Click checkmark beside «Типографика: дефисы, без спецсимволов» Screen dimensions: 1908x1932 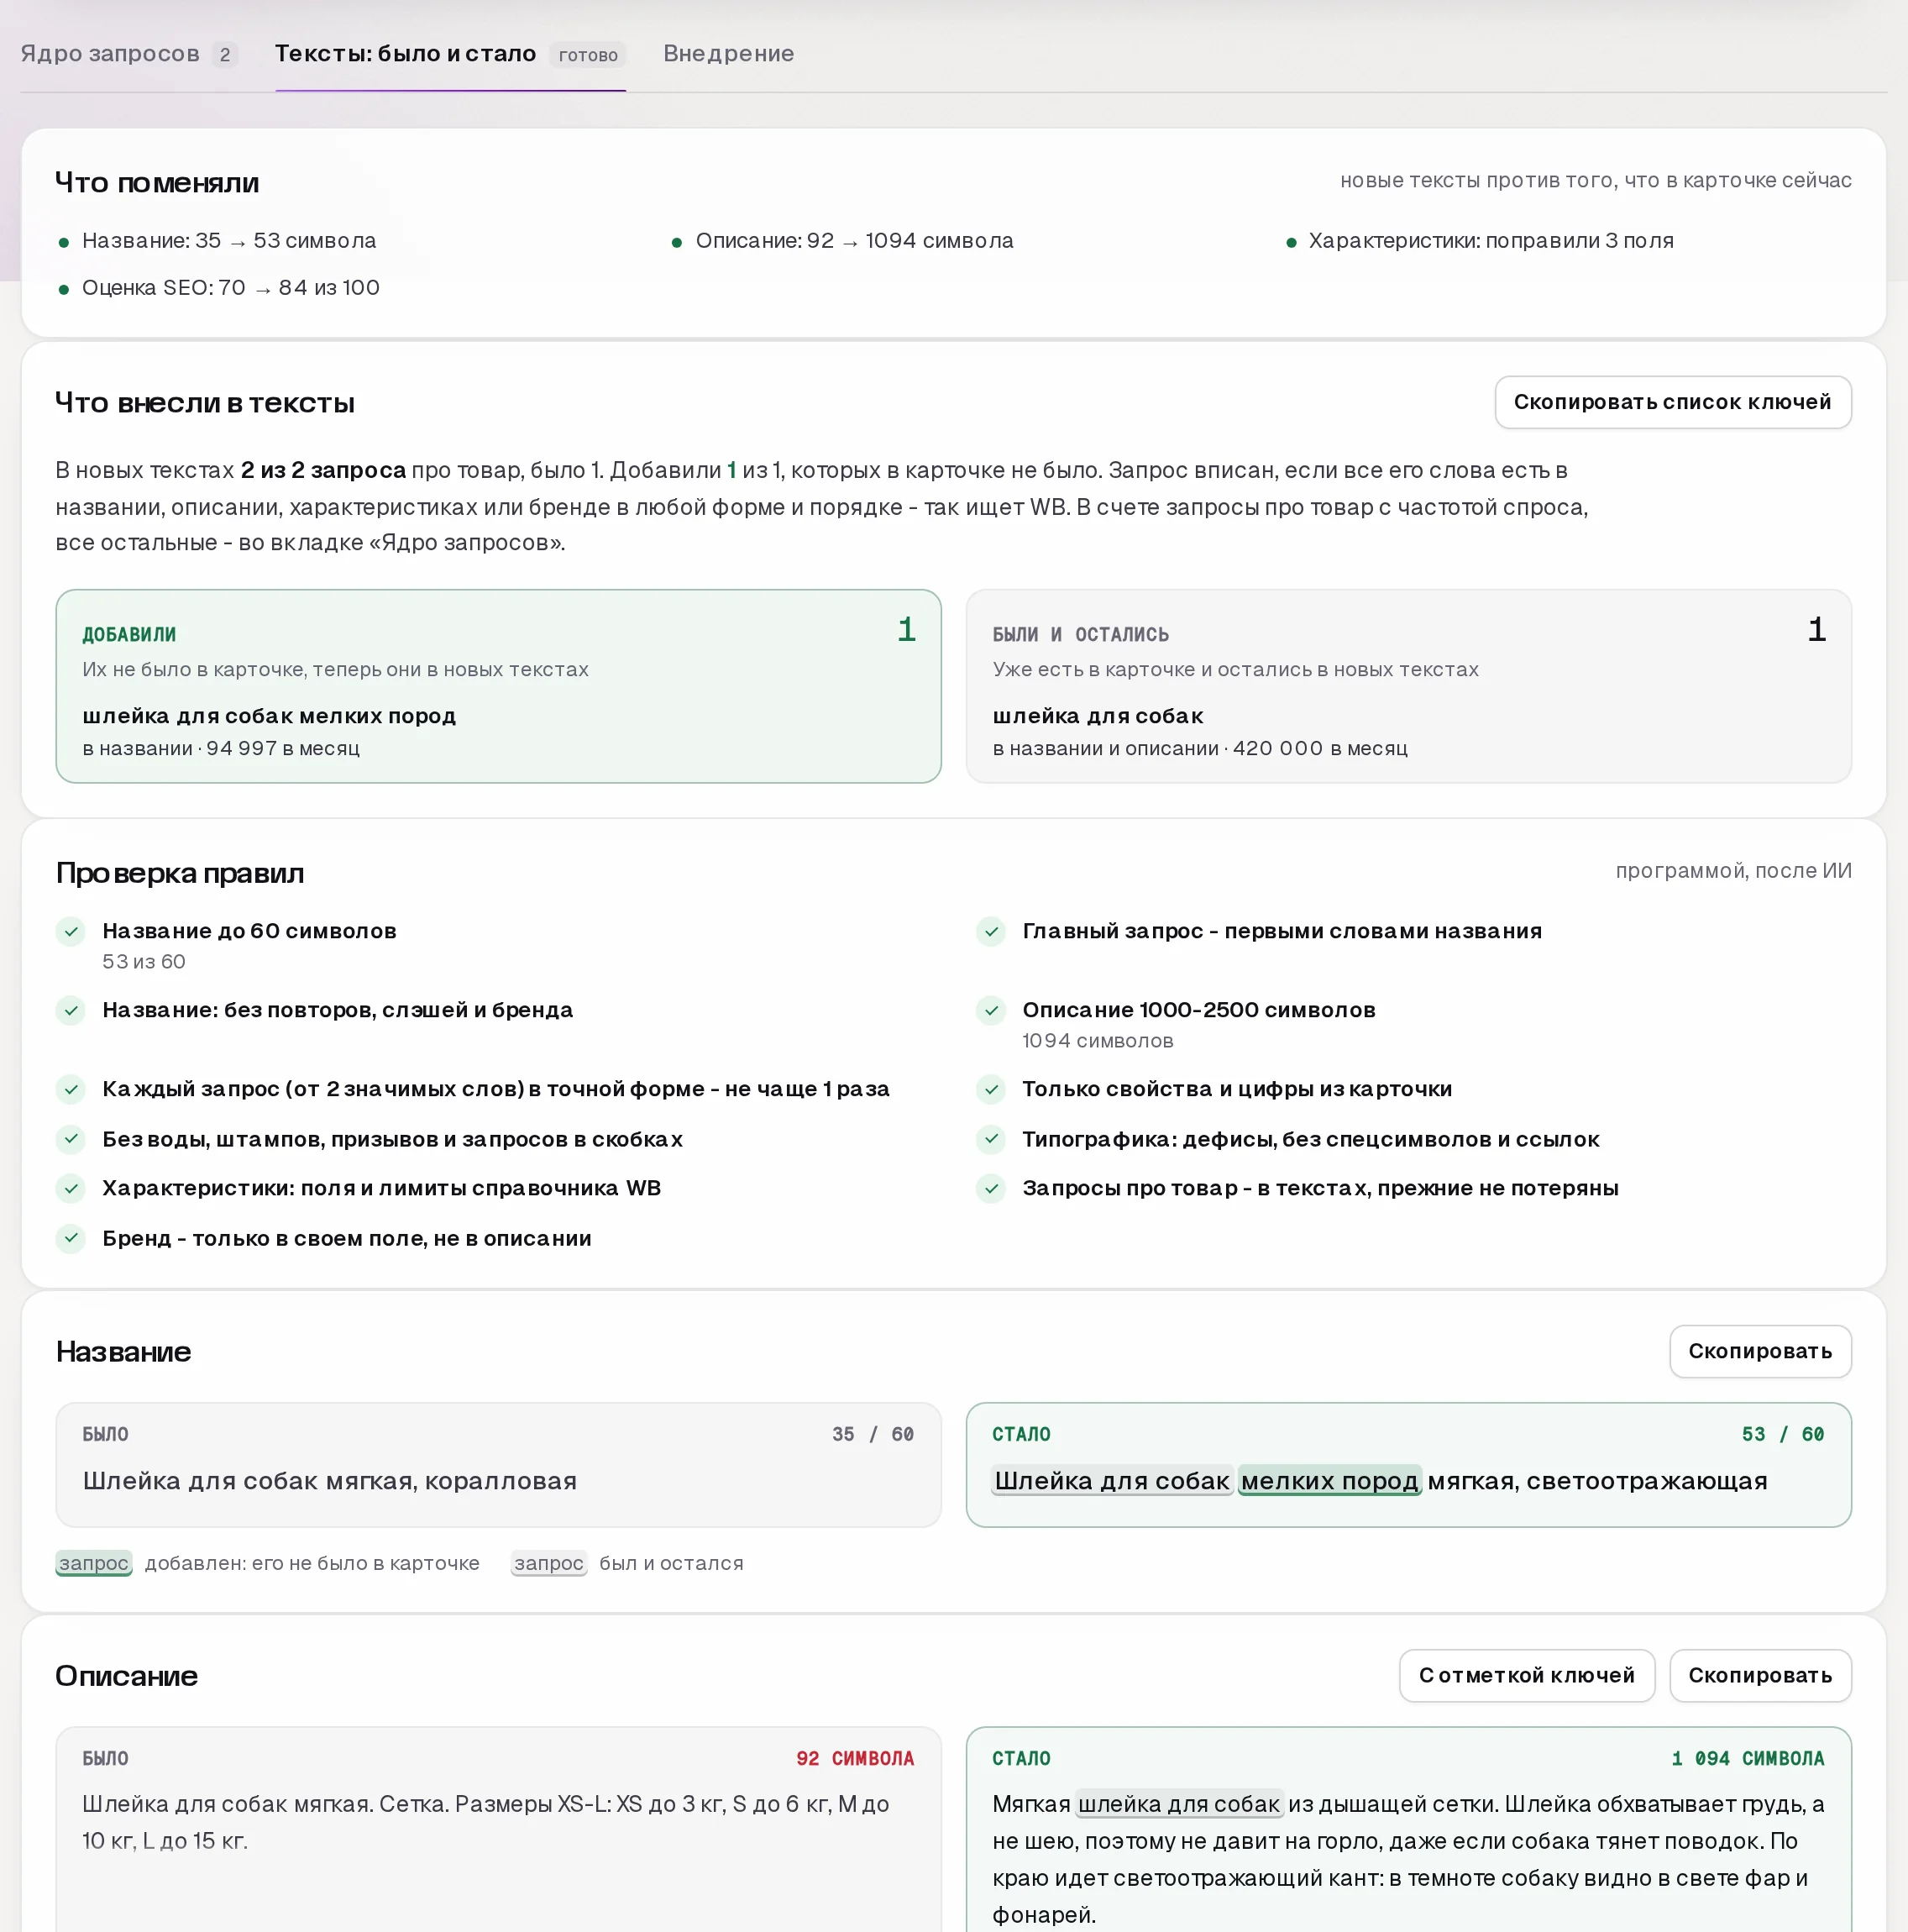coord(991,1139)
